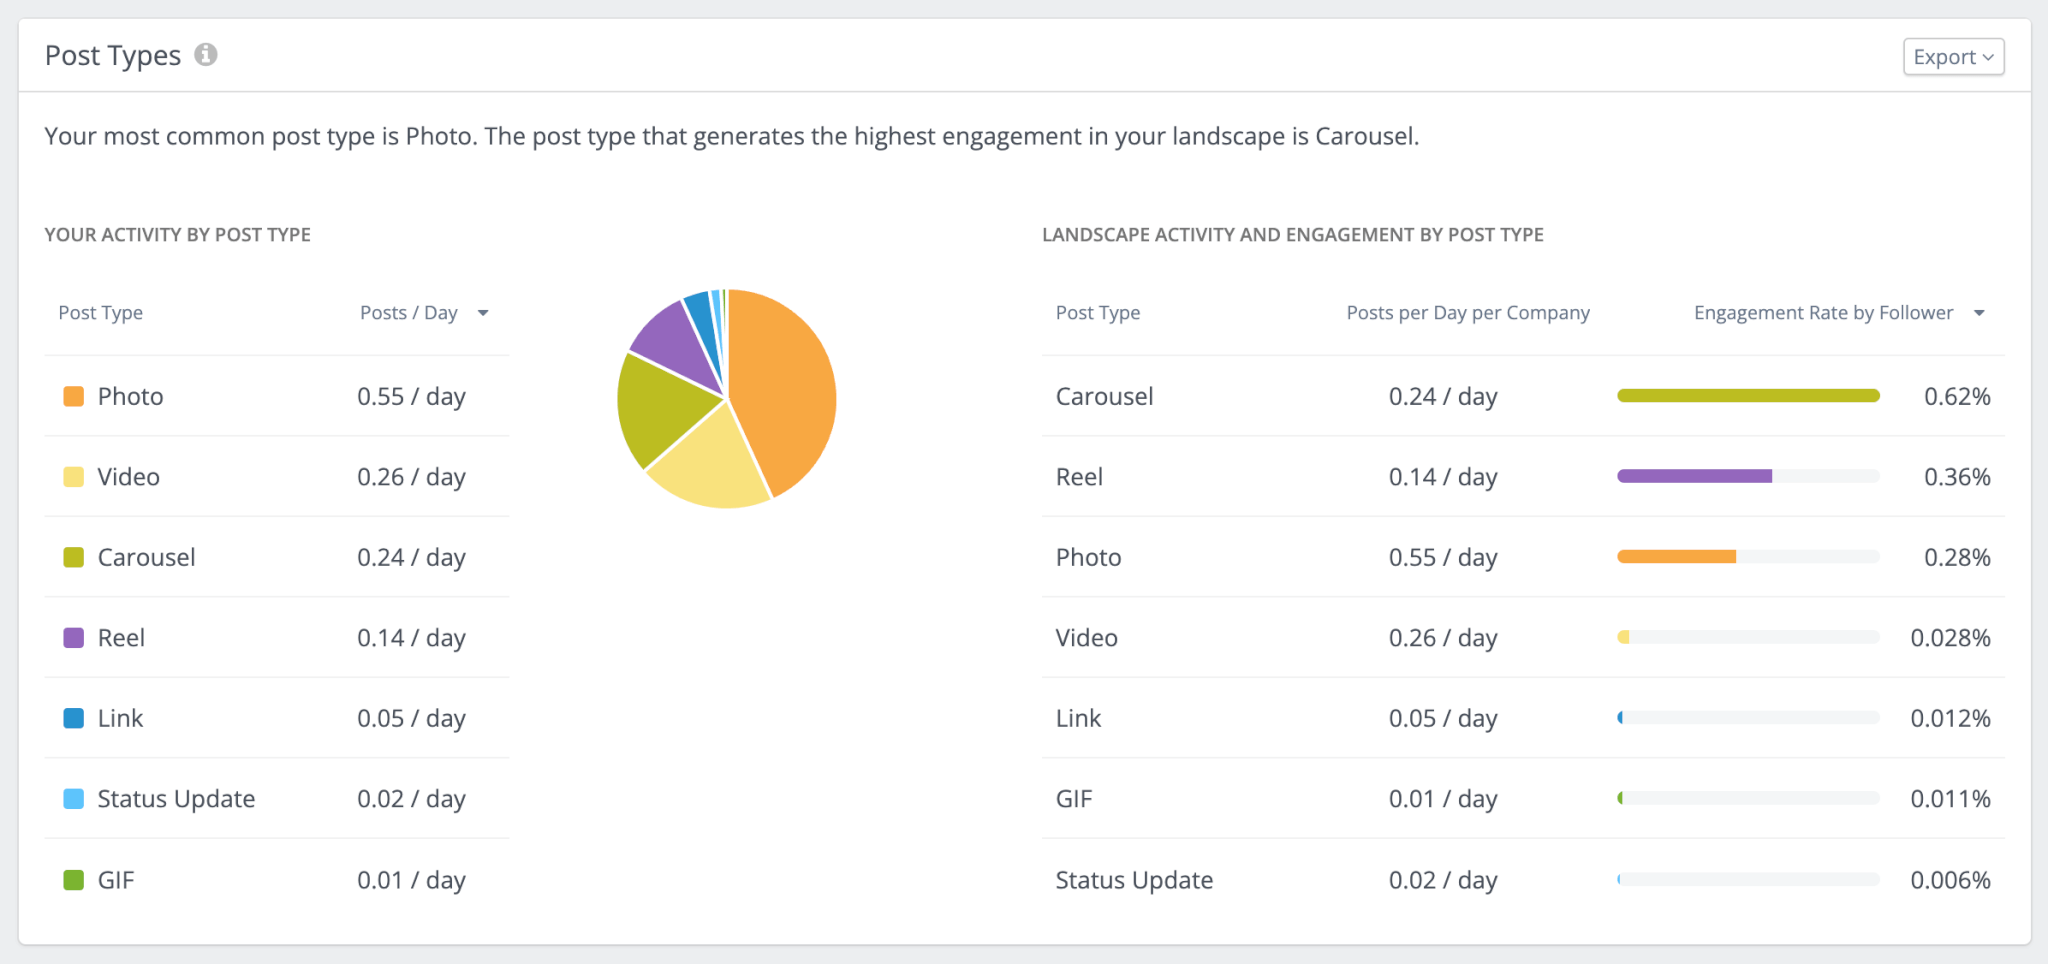Open the Posts / Day sort dropdown
2048x964 pixels.
point(483,312)
